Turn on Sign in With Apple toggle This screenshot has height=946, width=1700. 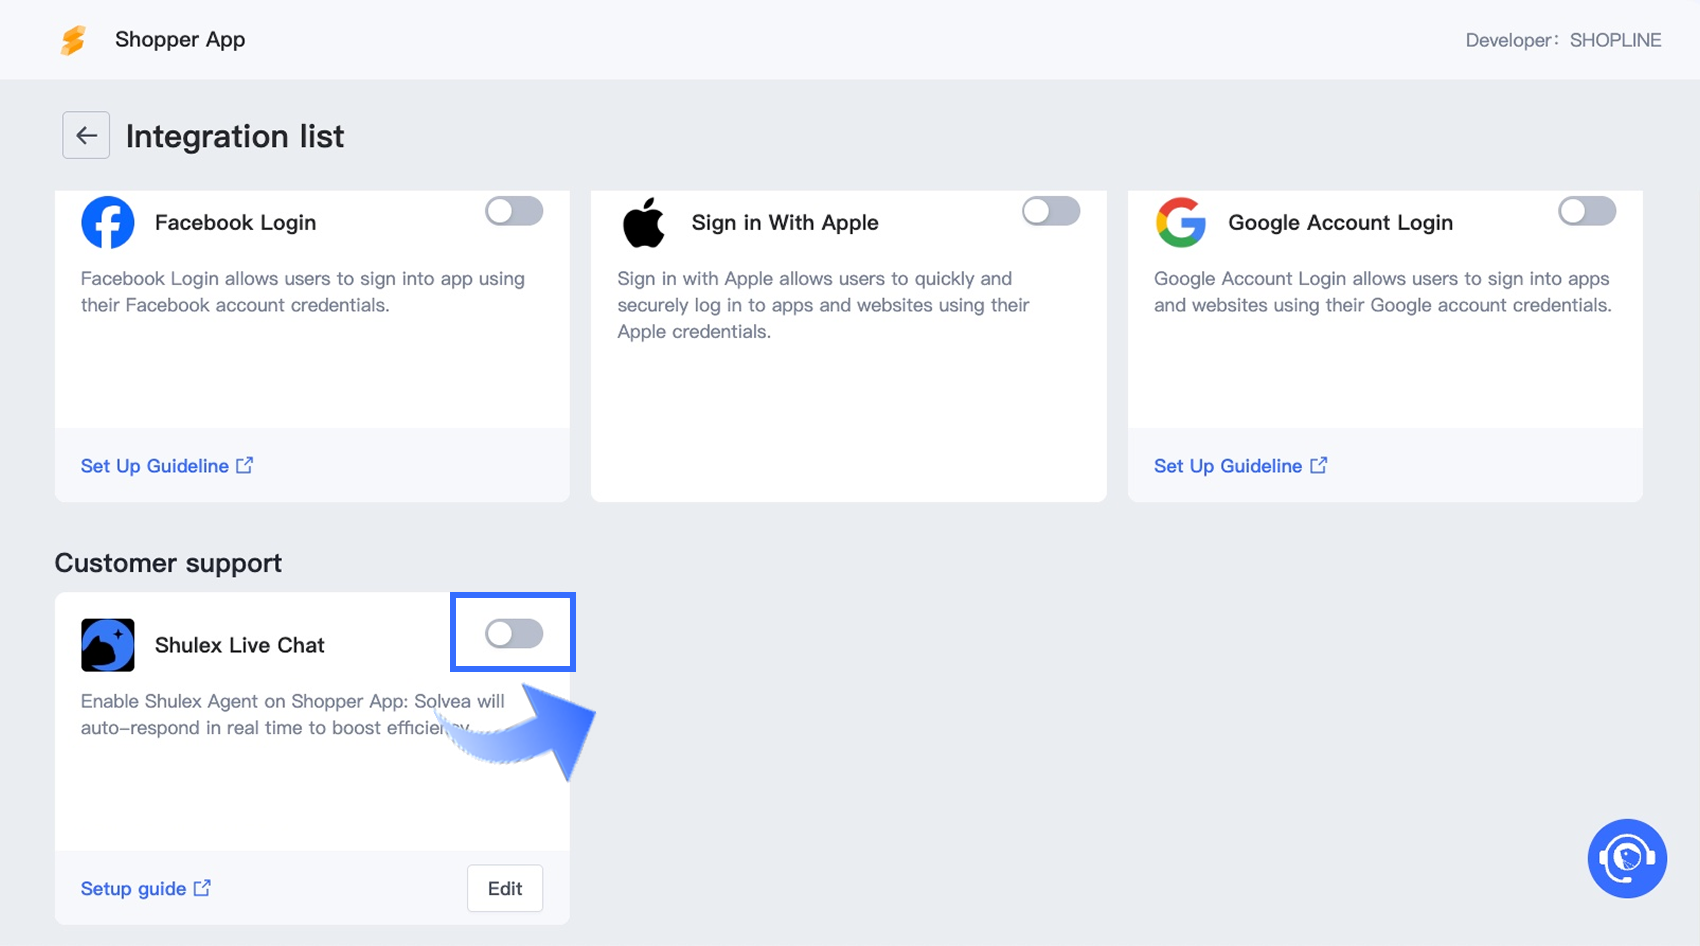click(1050, 211)
